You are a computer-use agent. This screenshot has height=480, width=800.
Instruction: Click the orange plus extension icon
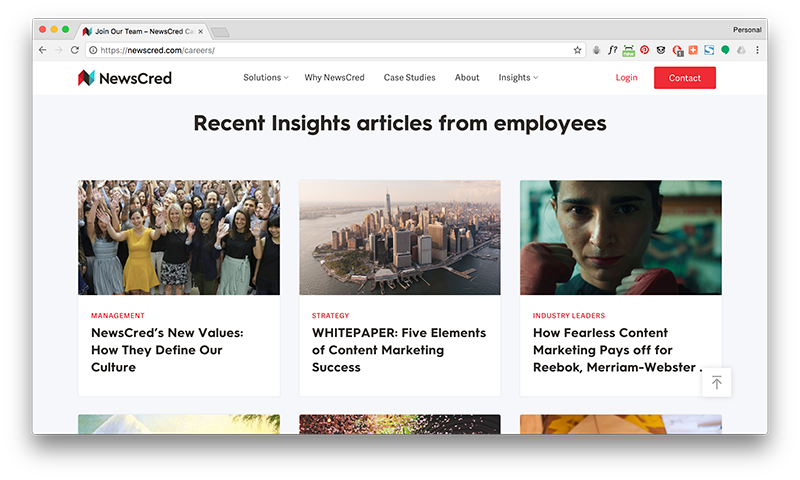[693, 49]
